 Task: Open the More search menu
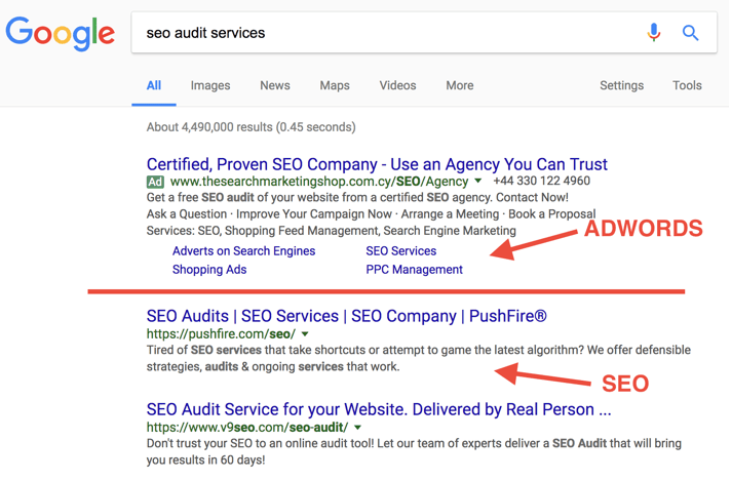(460, 86)
